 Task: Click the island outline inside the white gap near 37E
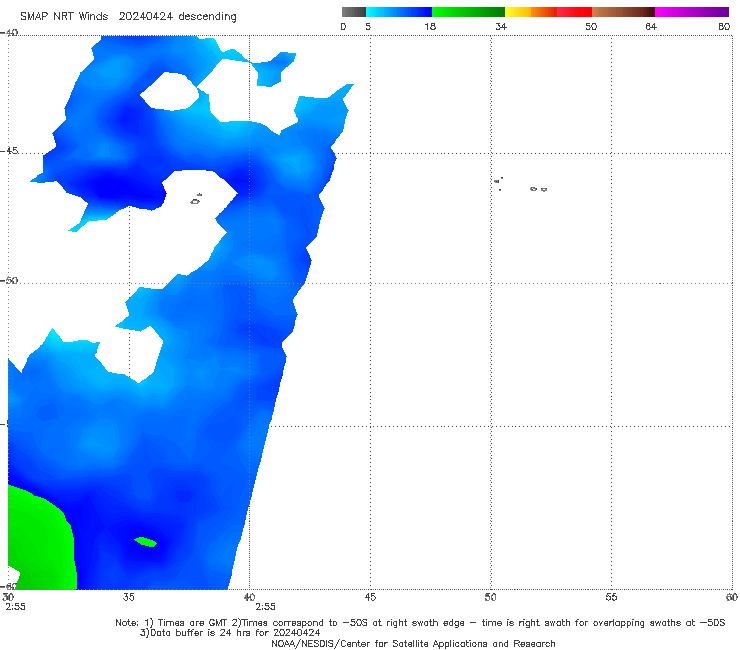coord(196,199)
